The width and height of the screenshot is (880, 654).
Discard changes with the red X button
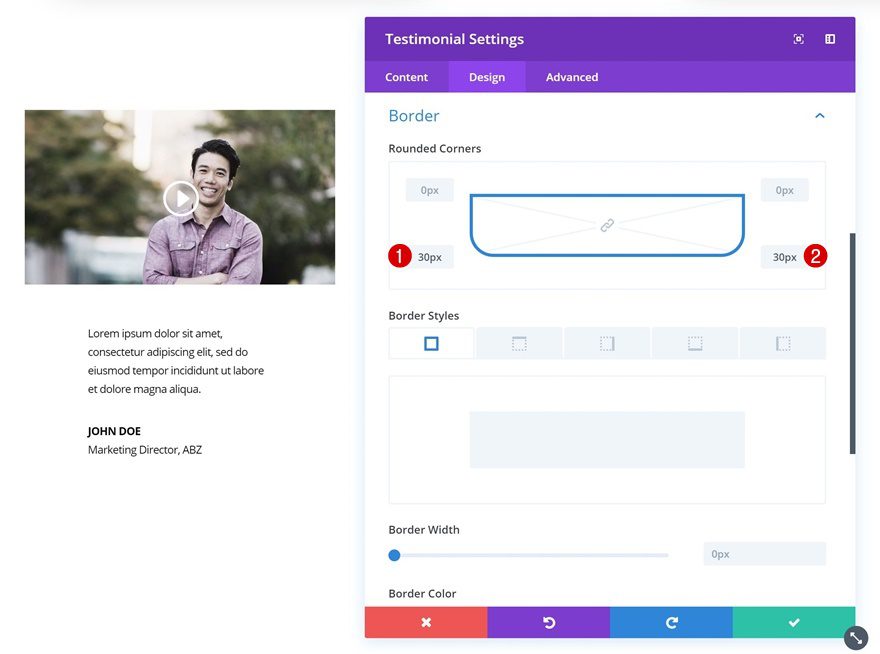[x=425, y=621]
